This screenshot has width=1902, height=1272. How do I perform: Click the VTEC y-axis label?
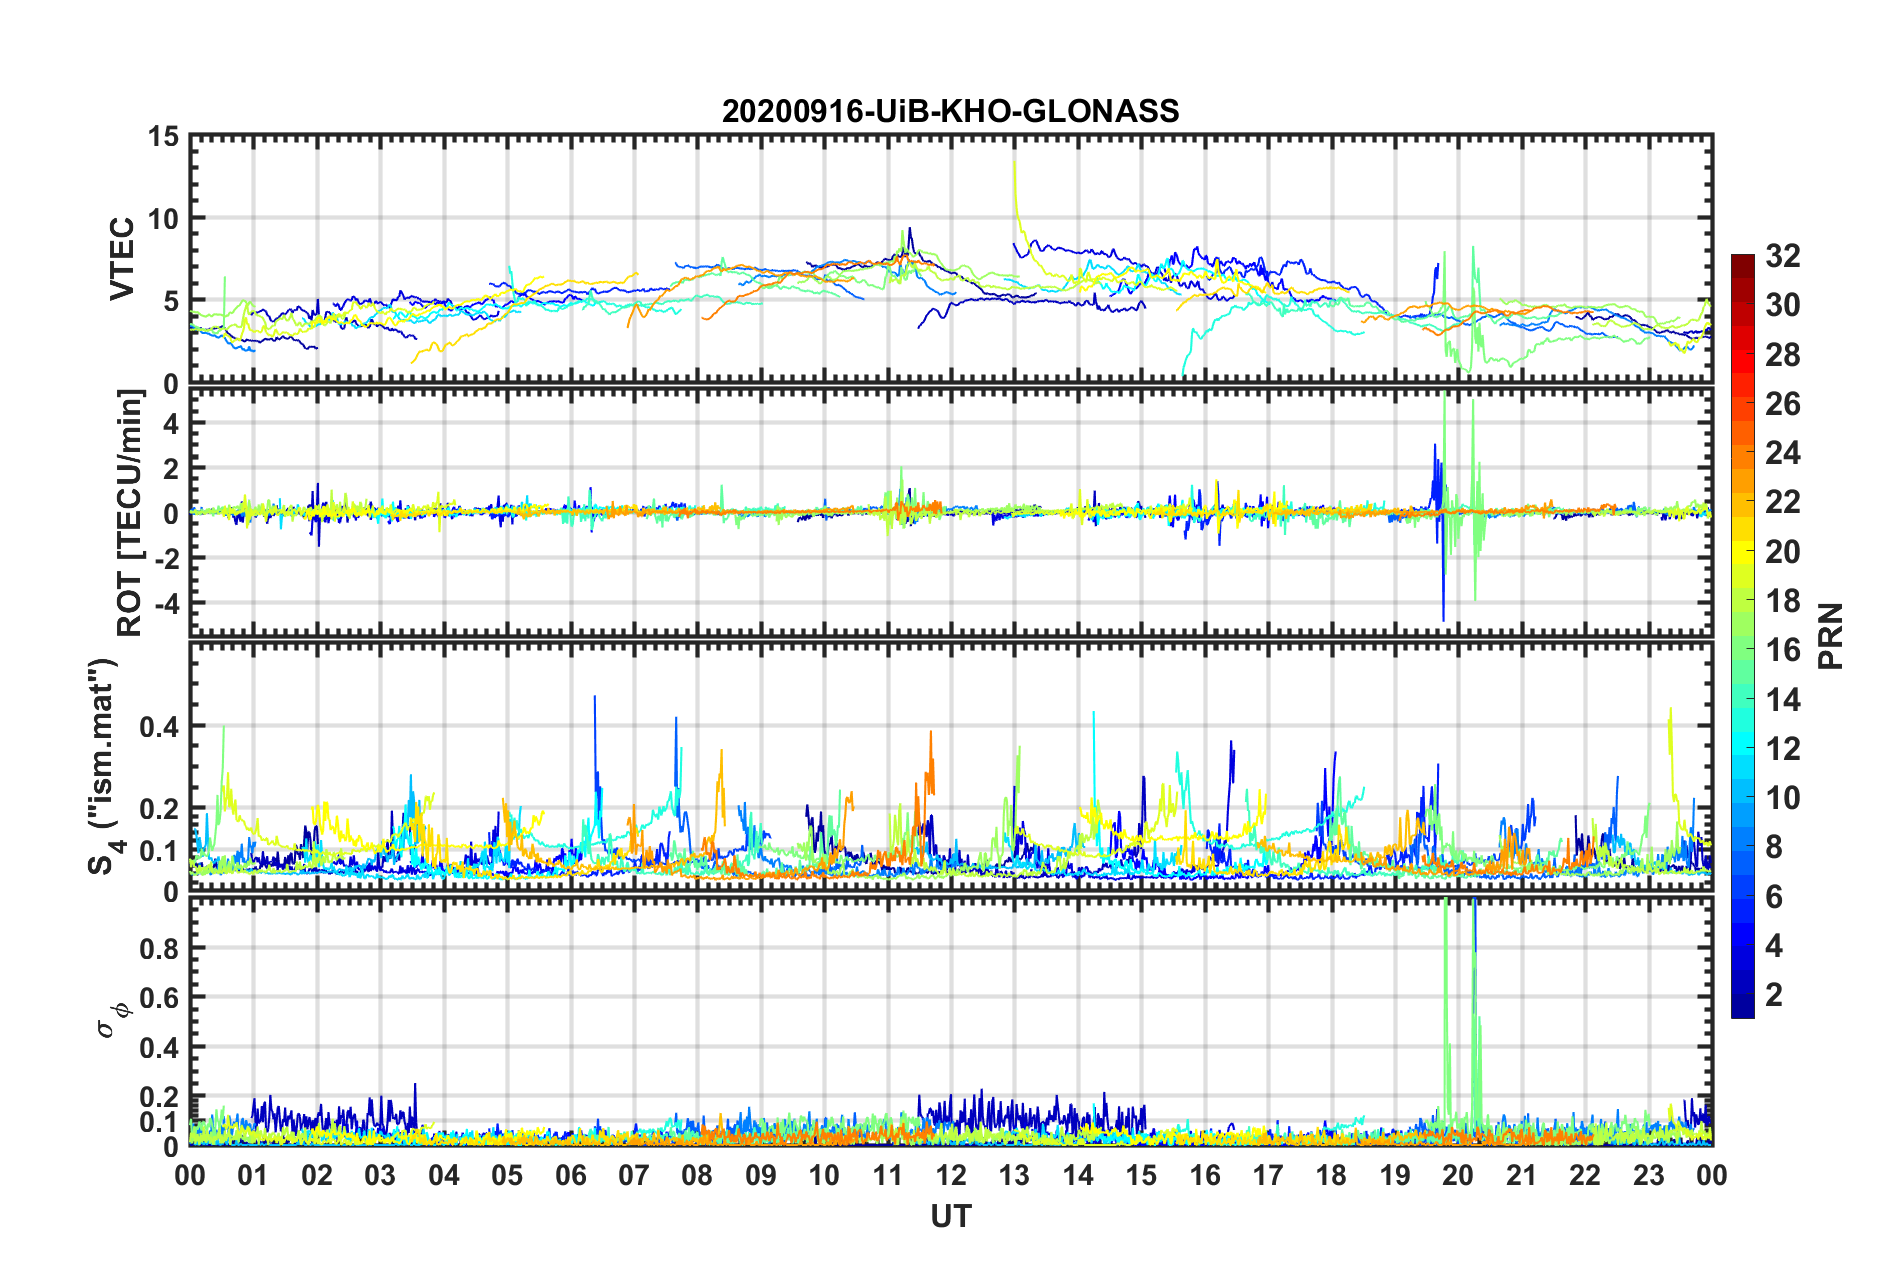tap(122, 258)
